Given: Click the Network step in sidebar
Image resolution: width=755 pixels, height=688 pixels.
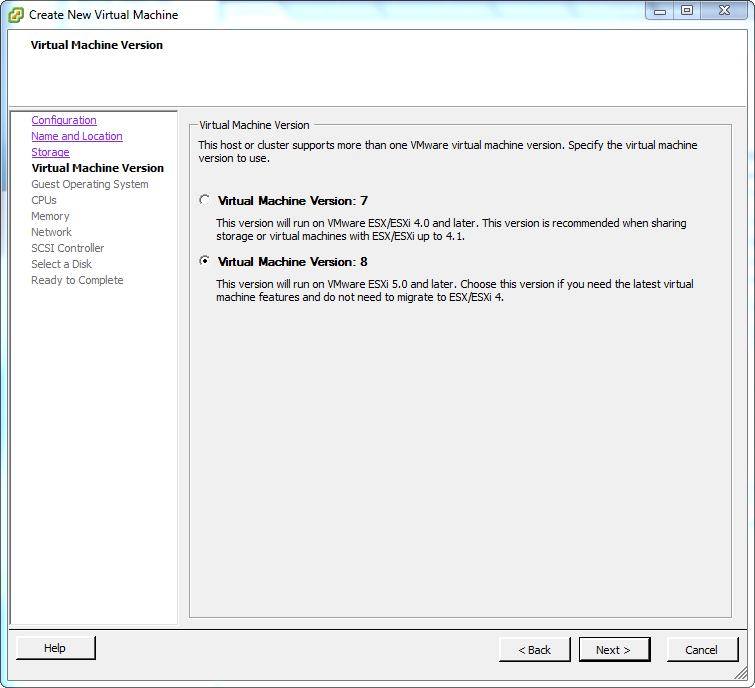Looking at the screenshot, I should coord(52,232).
